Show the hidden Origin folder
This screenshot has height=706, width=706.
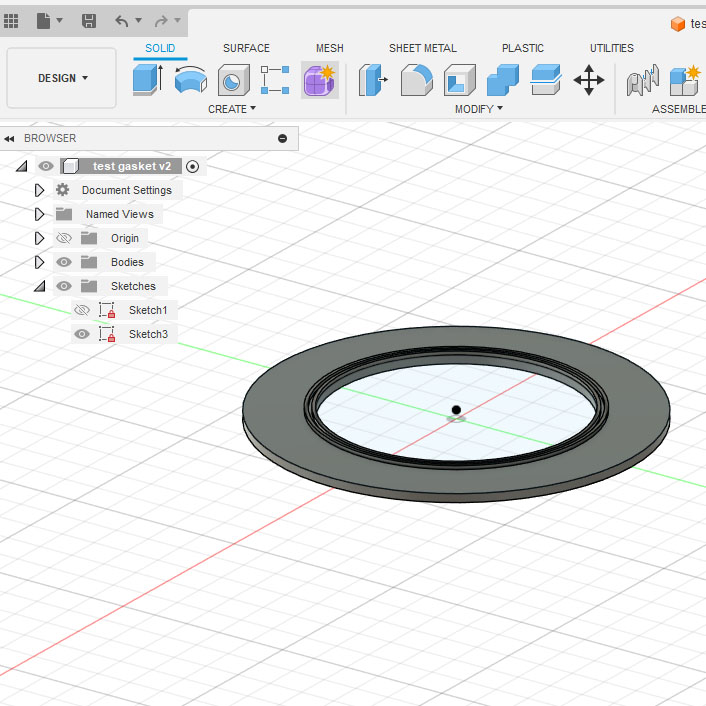tap(63, 238)
